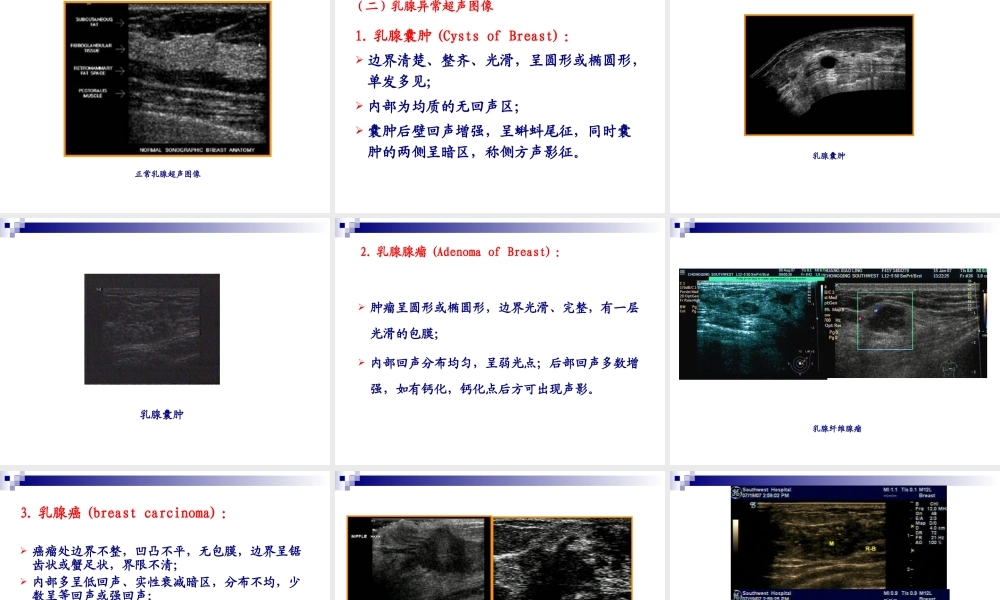The width and height of the screenshot is (1000, 600).
Task: Select the normal breast anatomy ultrasound image
Action: (x=165, y=82)
